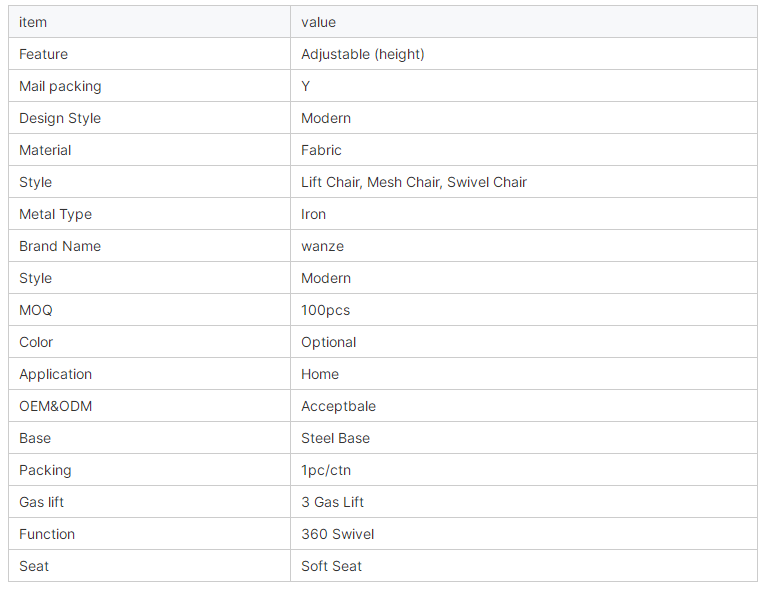765x589 pixels.
Task: Click the 'value' column header cell
Action: 524,22
